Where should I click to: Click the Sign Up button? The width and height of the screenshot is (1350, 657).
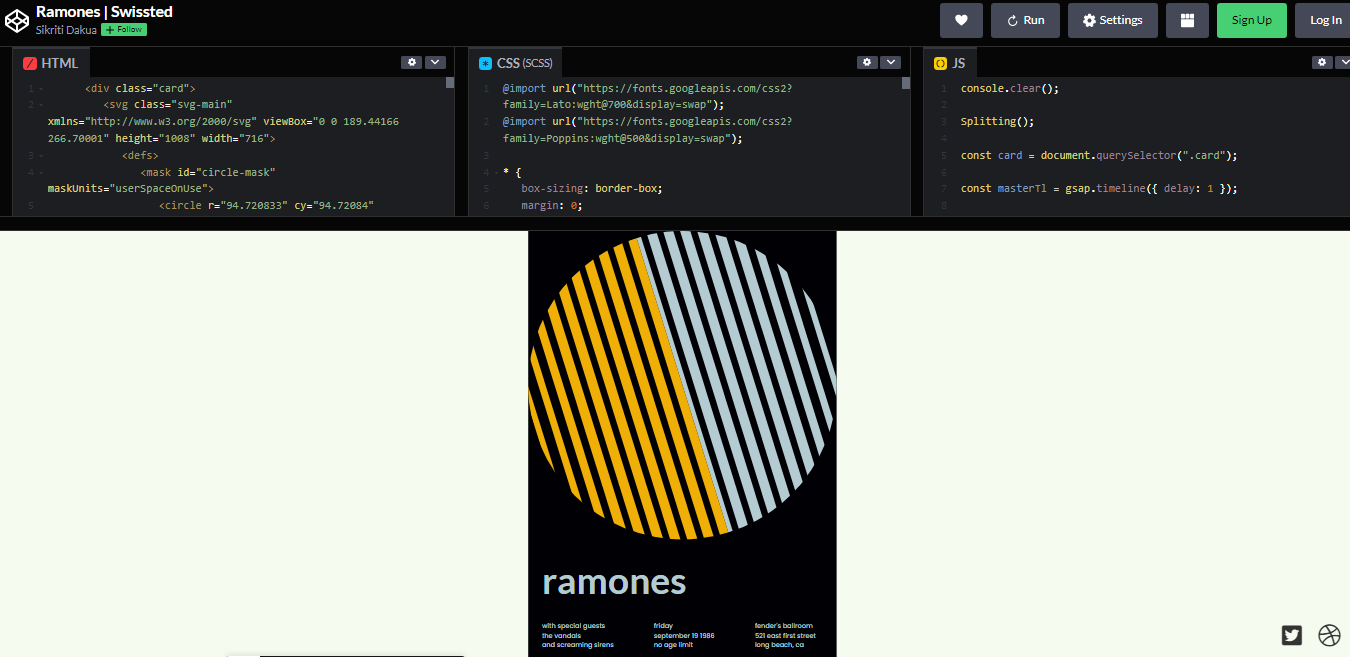(1251, 20)
